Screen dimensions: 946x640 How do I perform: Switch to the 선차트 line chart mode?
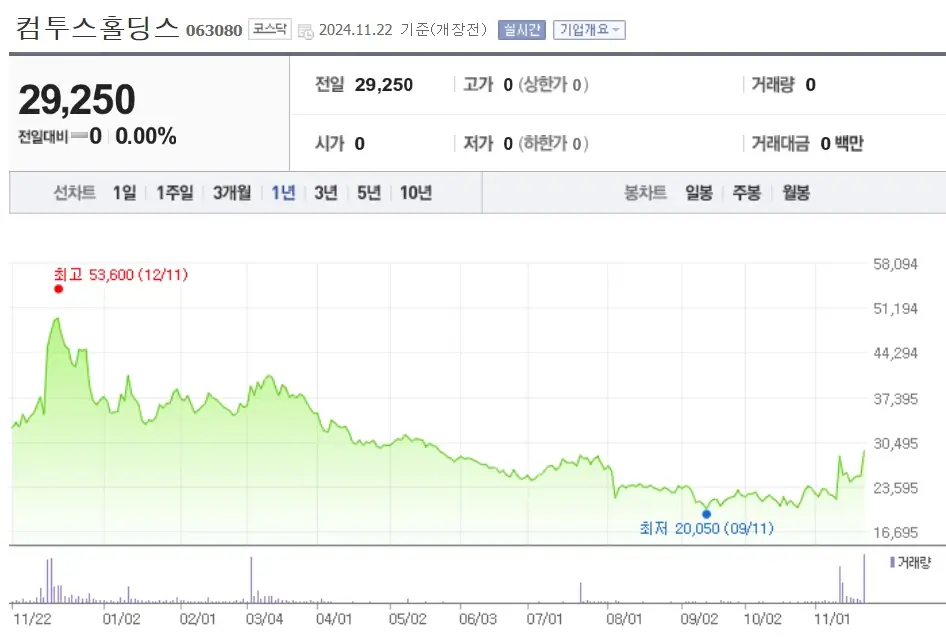73,193
